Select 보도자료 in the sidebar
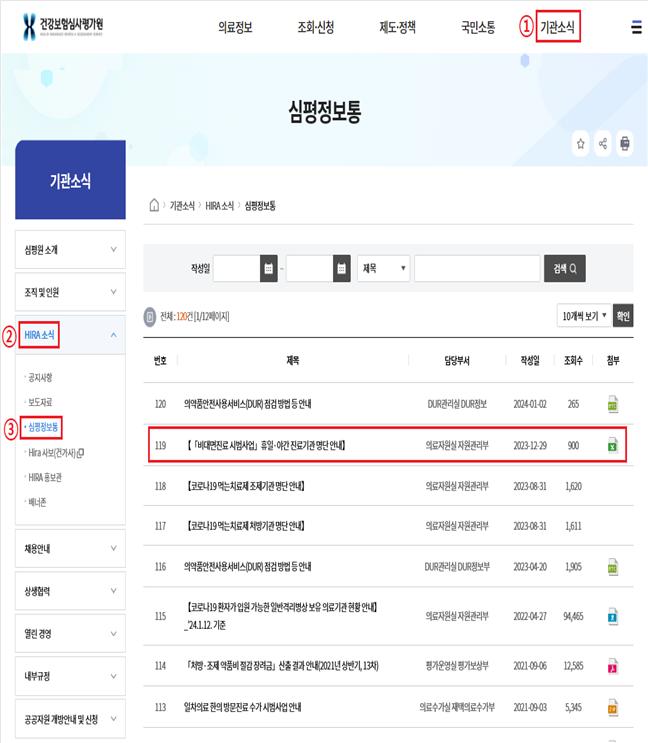648x743 pixels. [x=41, y=402]
